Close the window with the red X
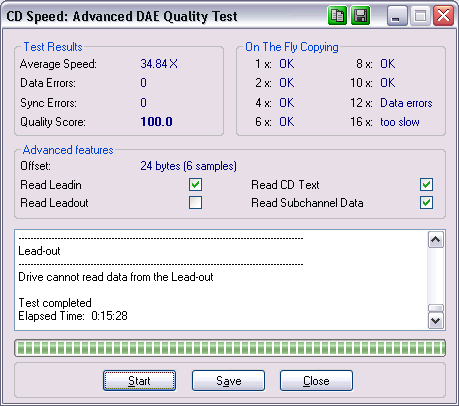The width and height of the screenshot is (459, 406). click(443, 16)
